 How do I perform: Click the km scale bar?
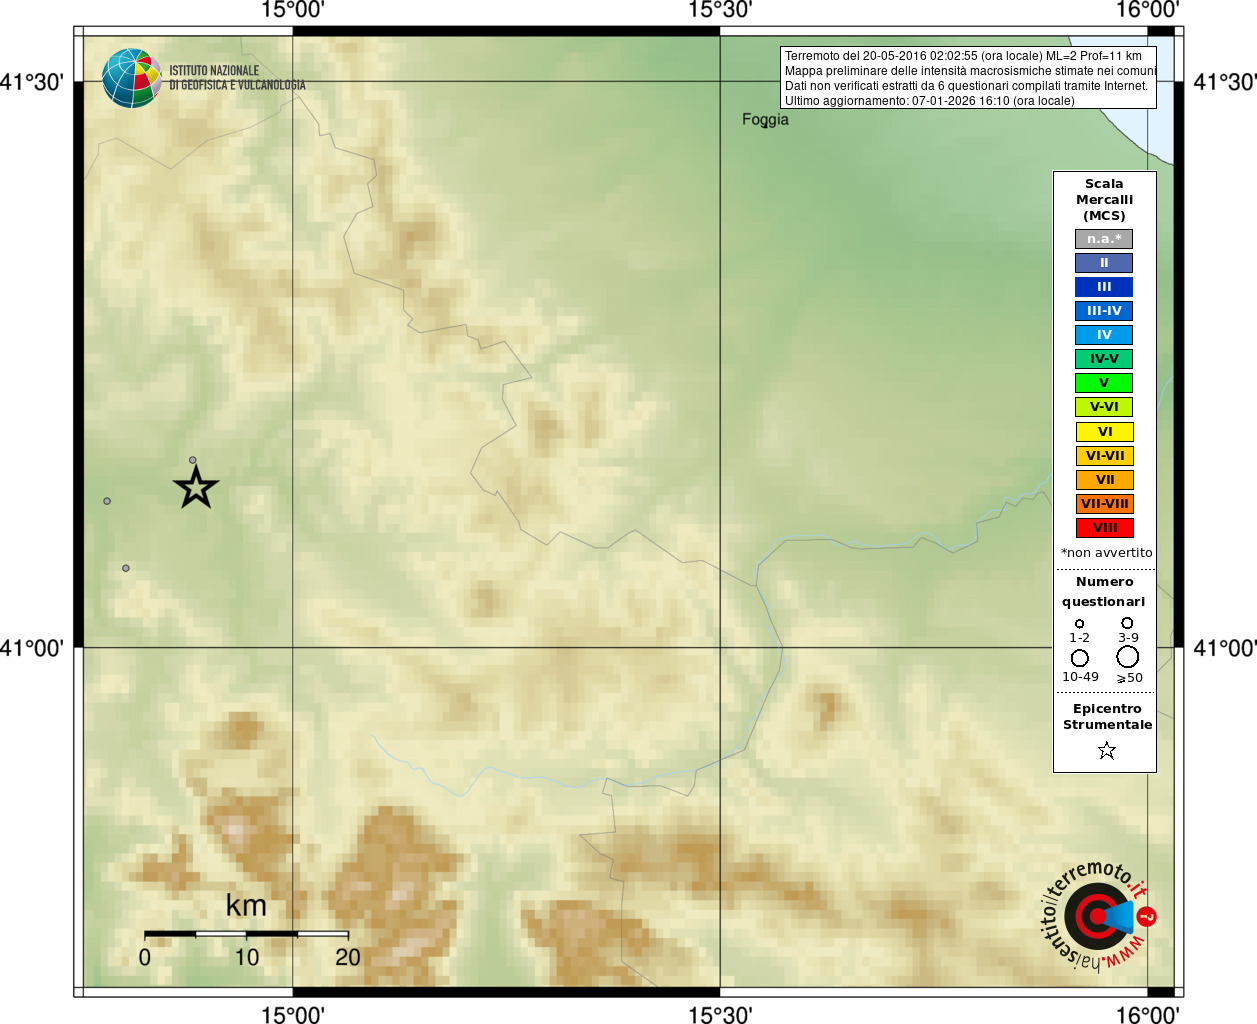click(x=246, y=934)
